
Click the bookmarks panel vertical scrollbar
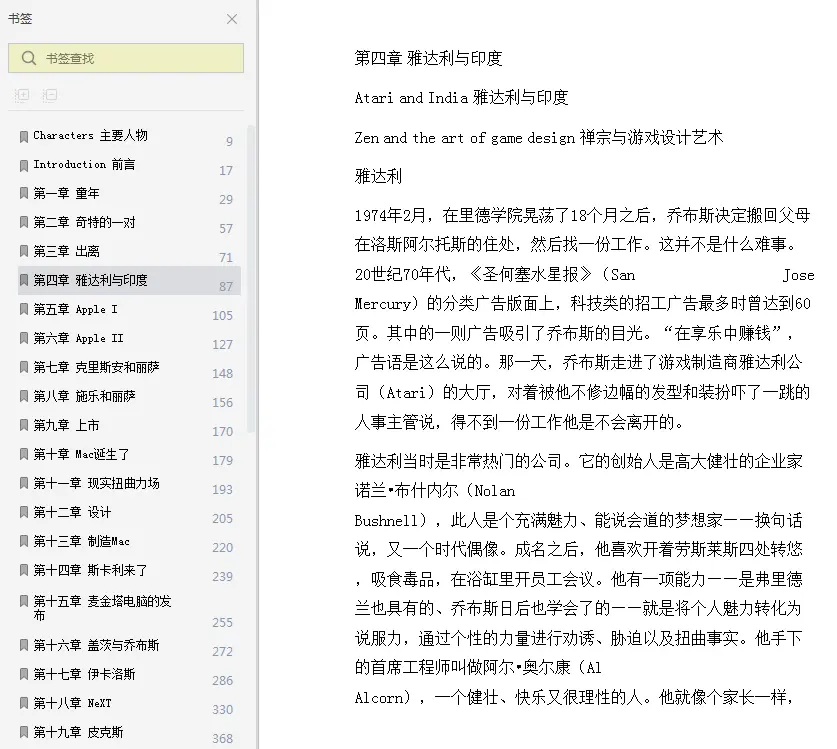point(250,278)
